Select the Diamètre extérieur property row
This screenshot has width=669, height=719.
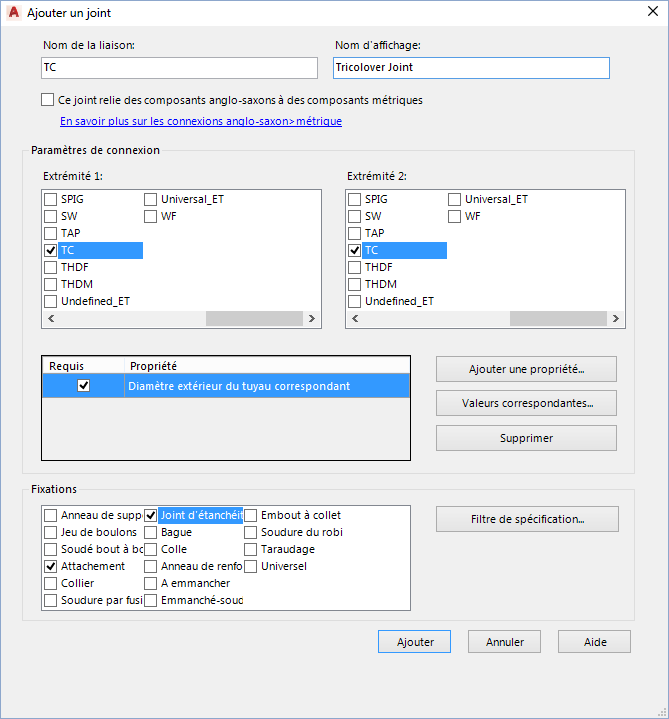(266, 386)
